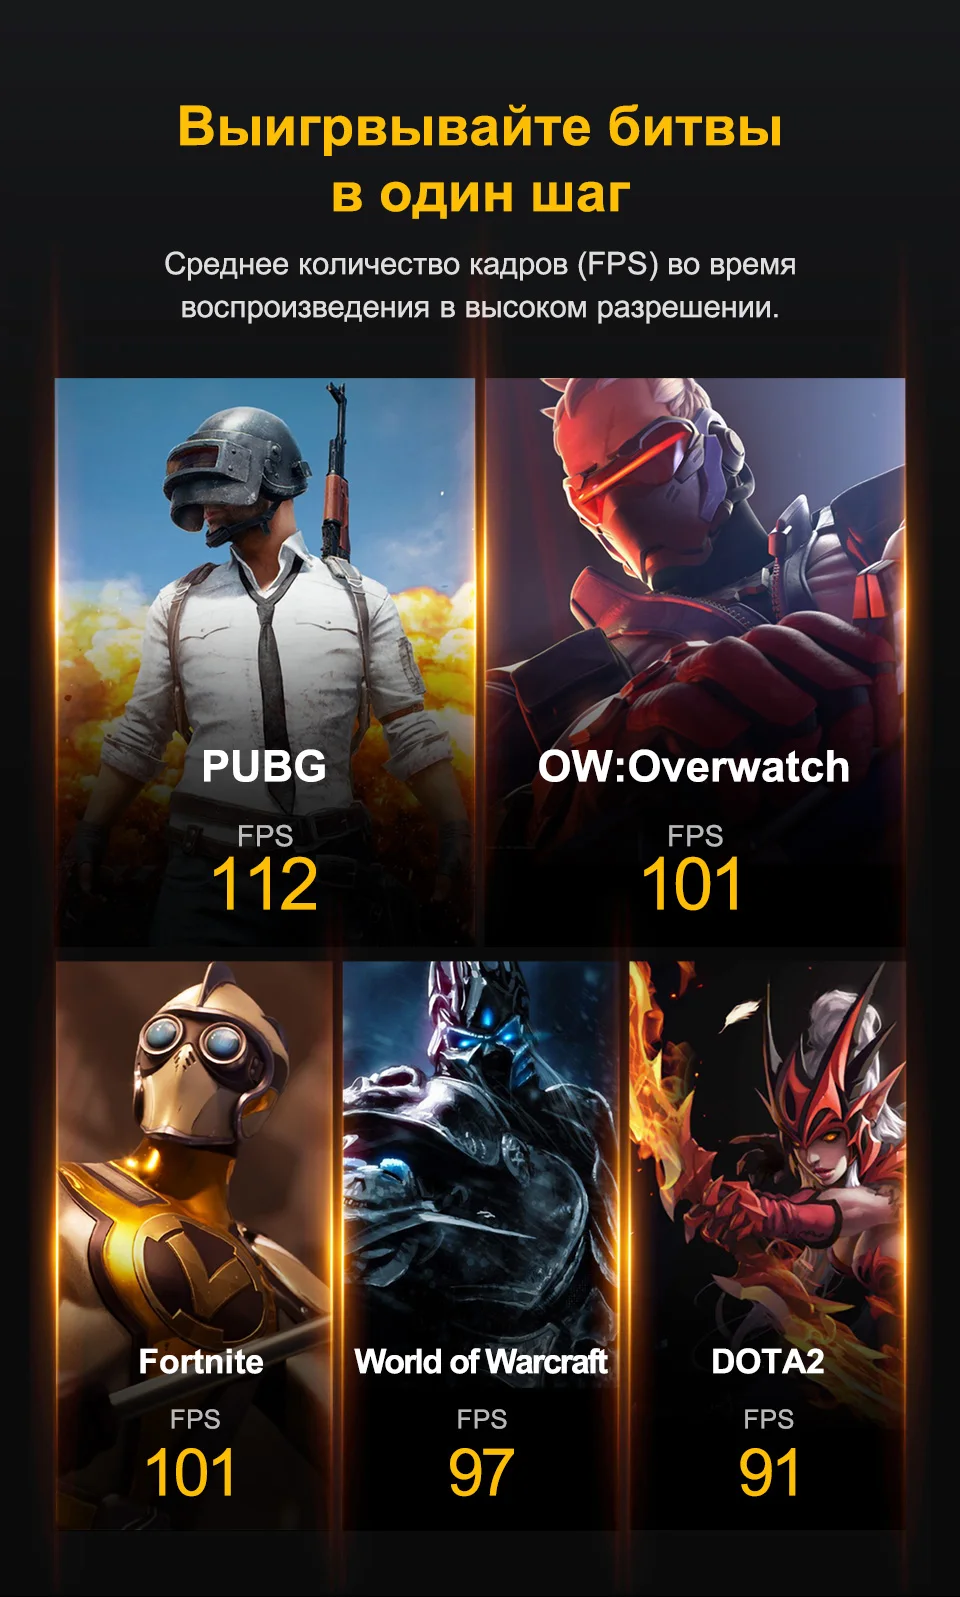This screenshot has width=960, height=1597.
Task: Click the Fortnite FPS value 101
Action: pos(191,1473)
